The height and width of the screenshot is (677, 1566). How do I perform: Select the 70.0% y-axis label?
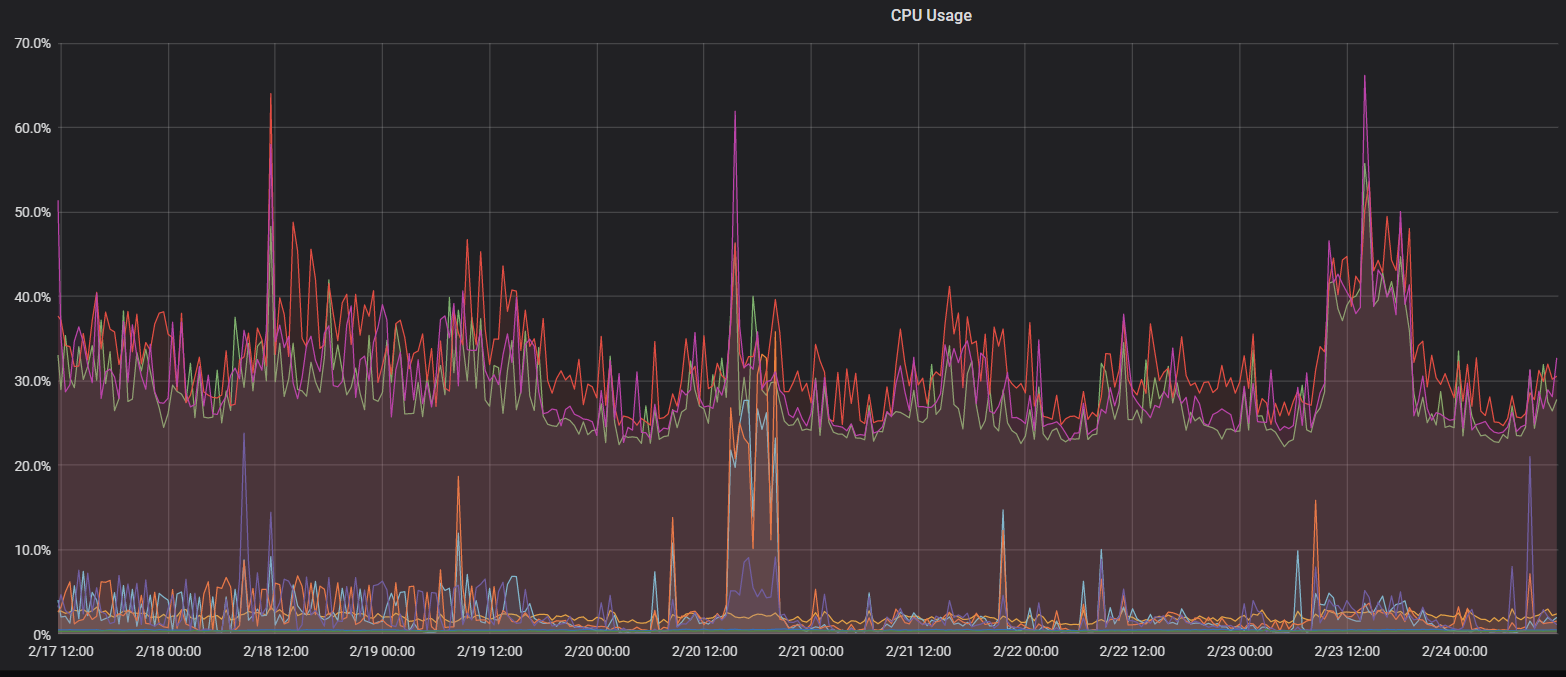click(32, 43)
